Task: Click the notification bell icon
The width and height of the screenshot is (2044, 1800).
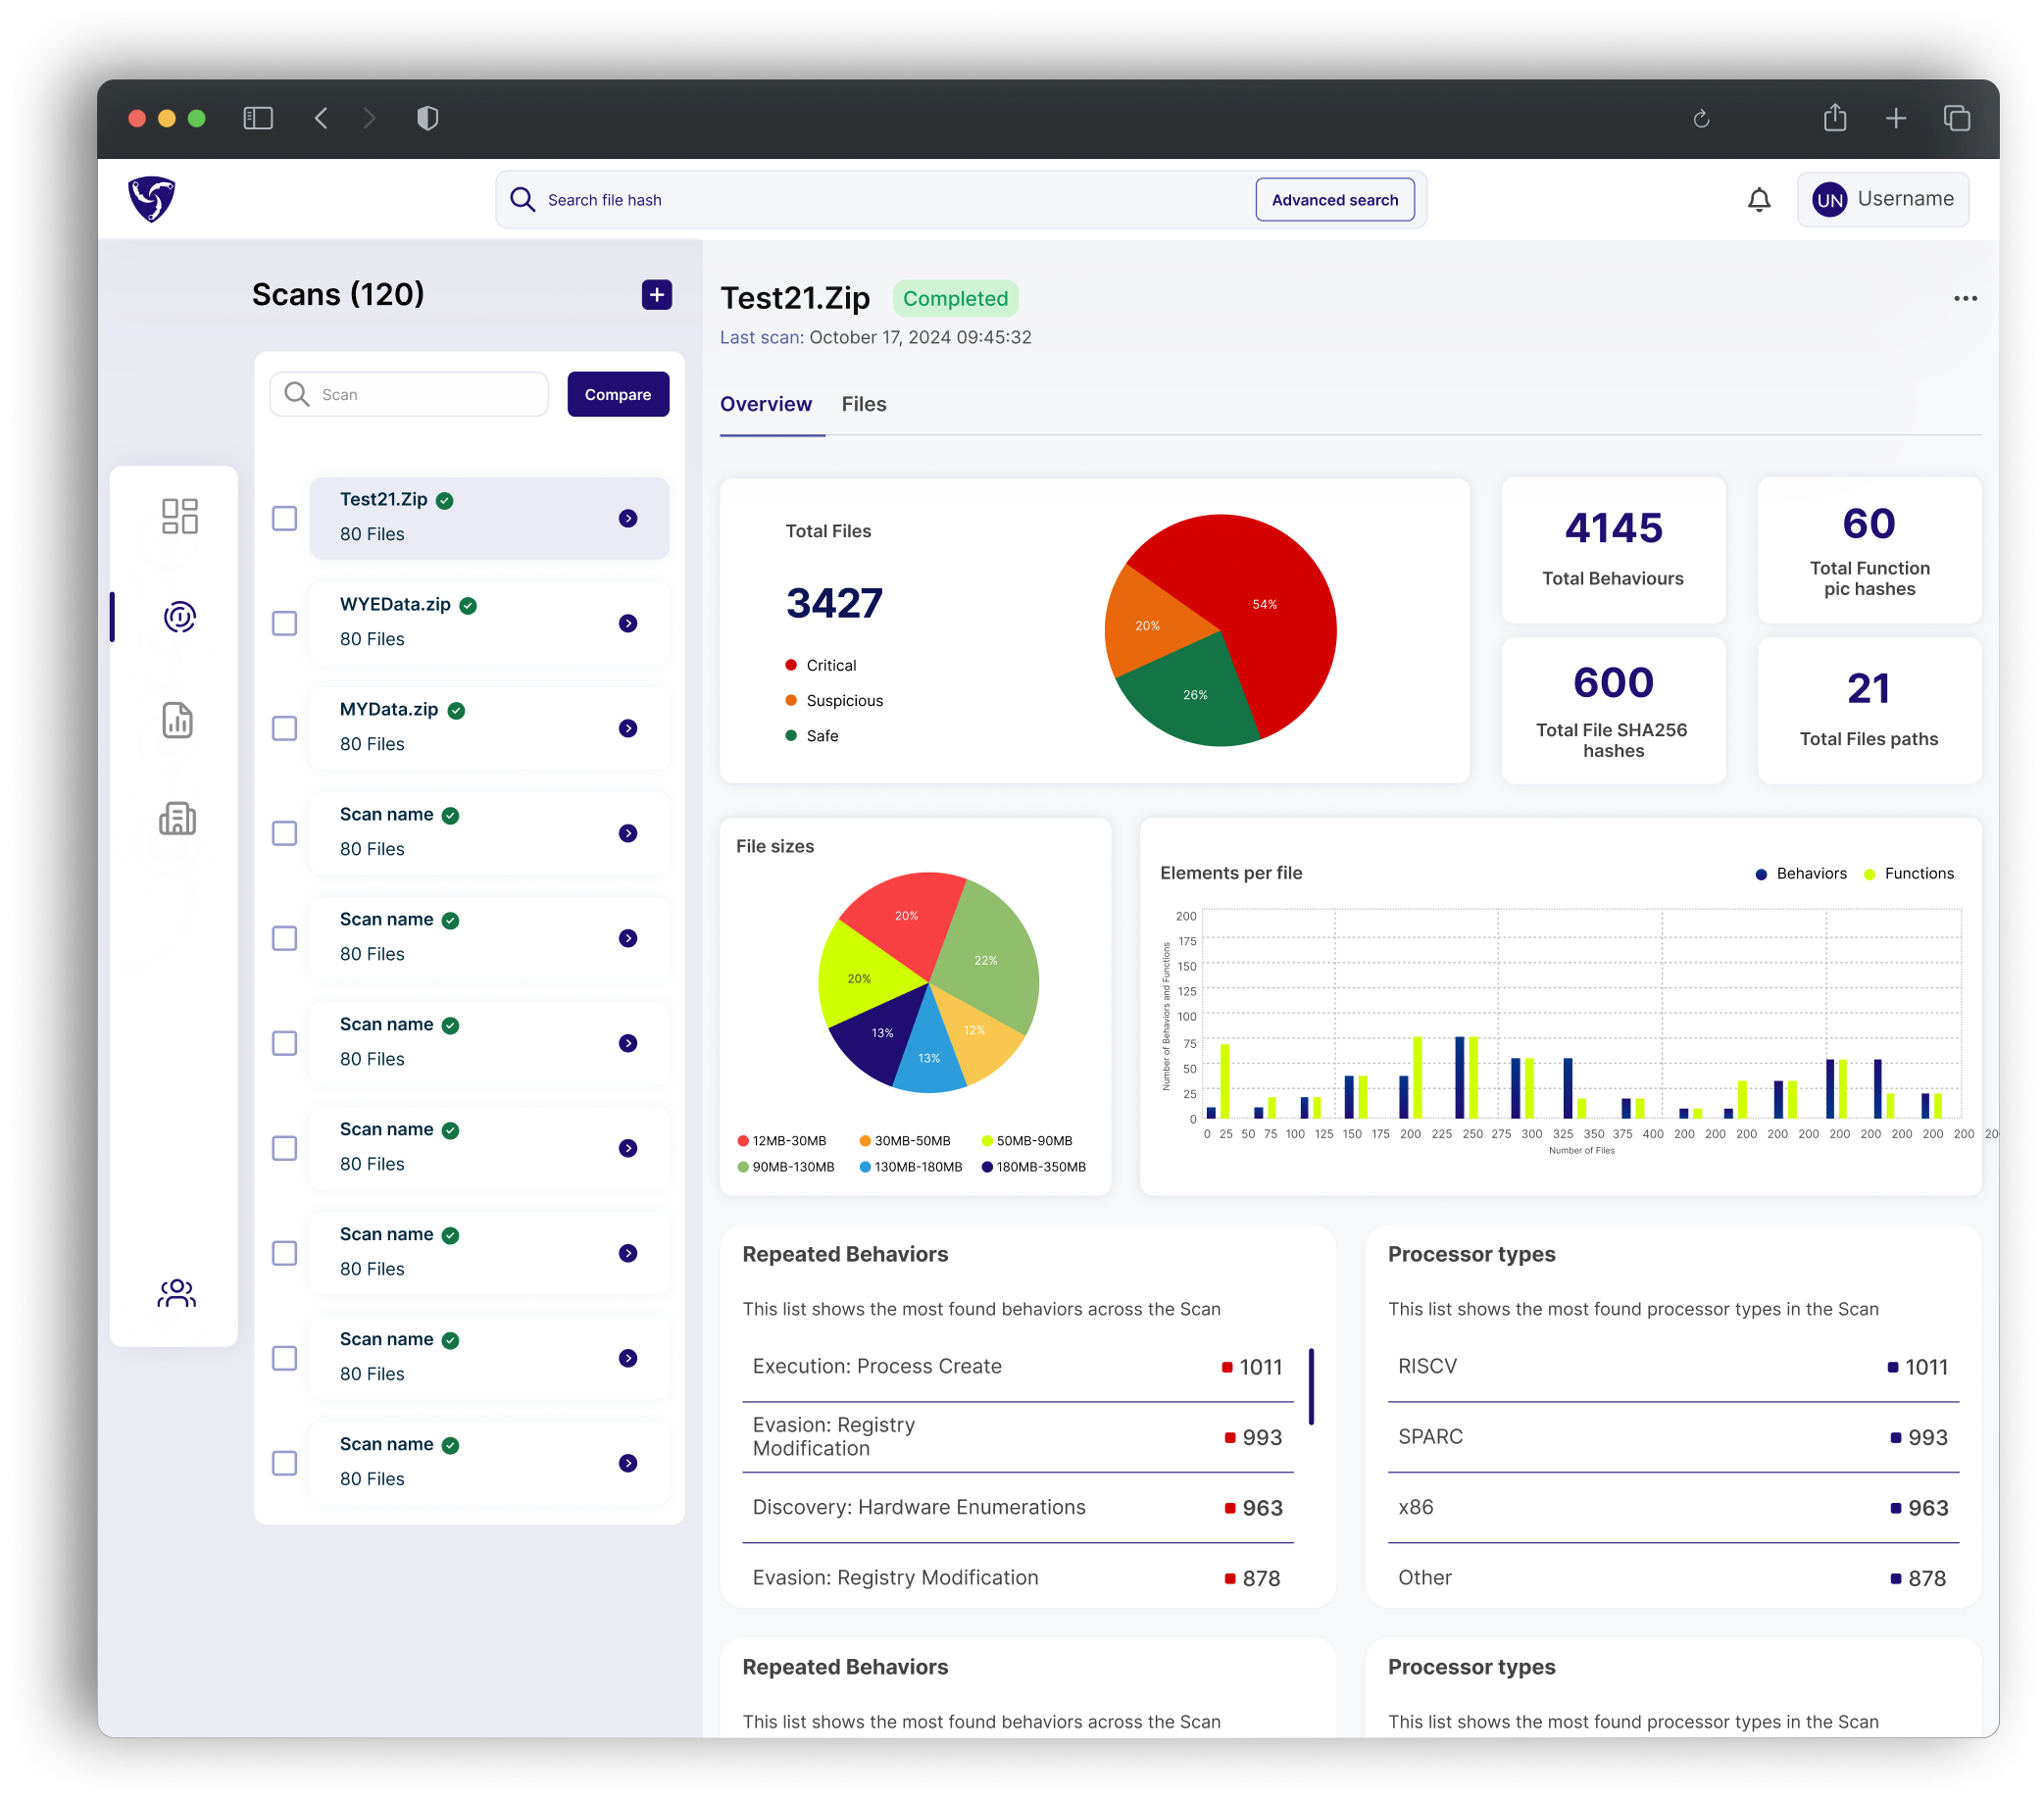Action: point(1759,200)
